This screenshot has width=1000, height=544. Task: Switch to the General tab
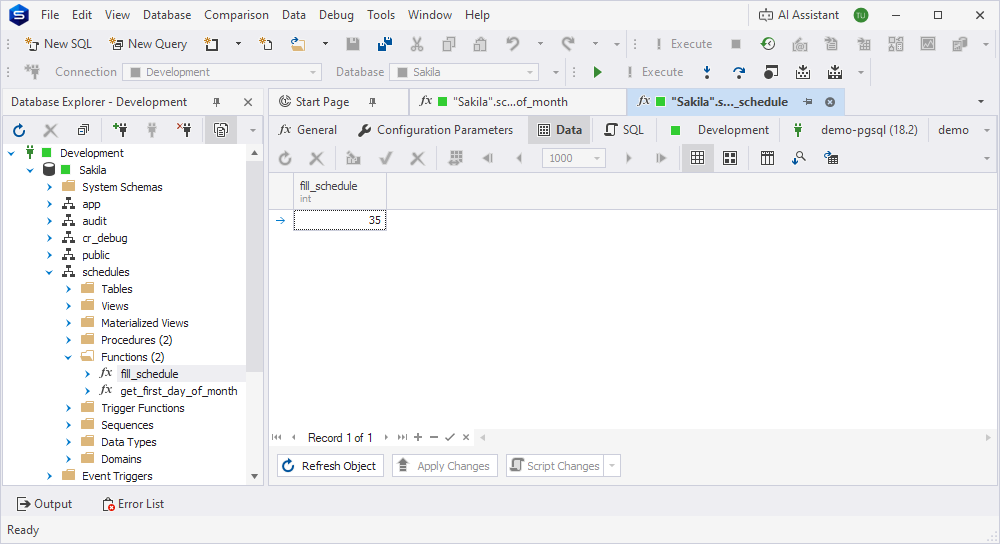pyautogui.click(x=308, y=130)
